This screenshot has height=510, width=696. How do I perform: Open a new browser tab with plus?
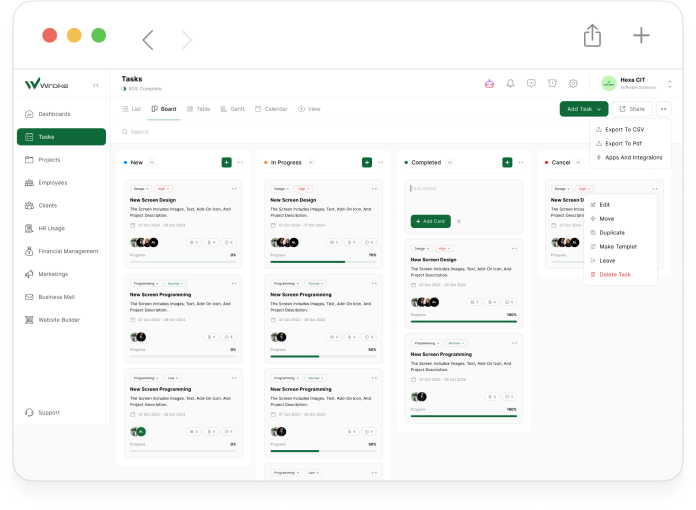click(641, 35)
